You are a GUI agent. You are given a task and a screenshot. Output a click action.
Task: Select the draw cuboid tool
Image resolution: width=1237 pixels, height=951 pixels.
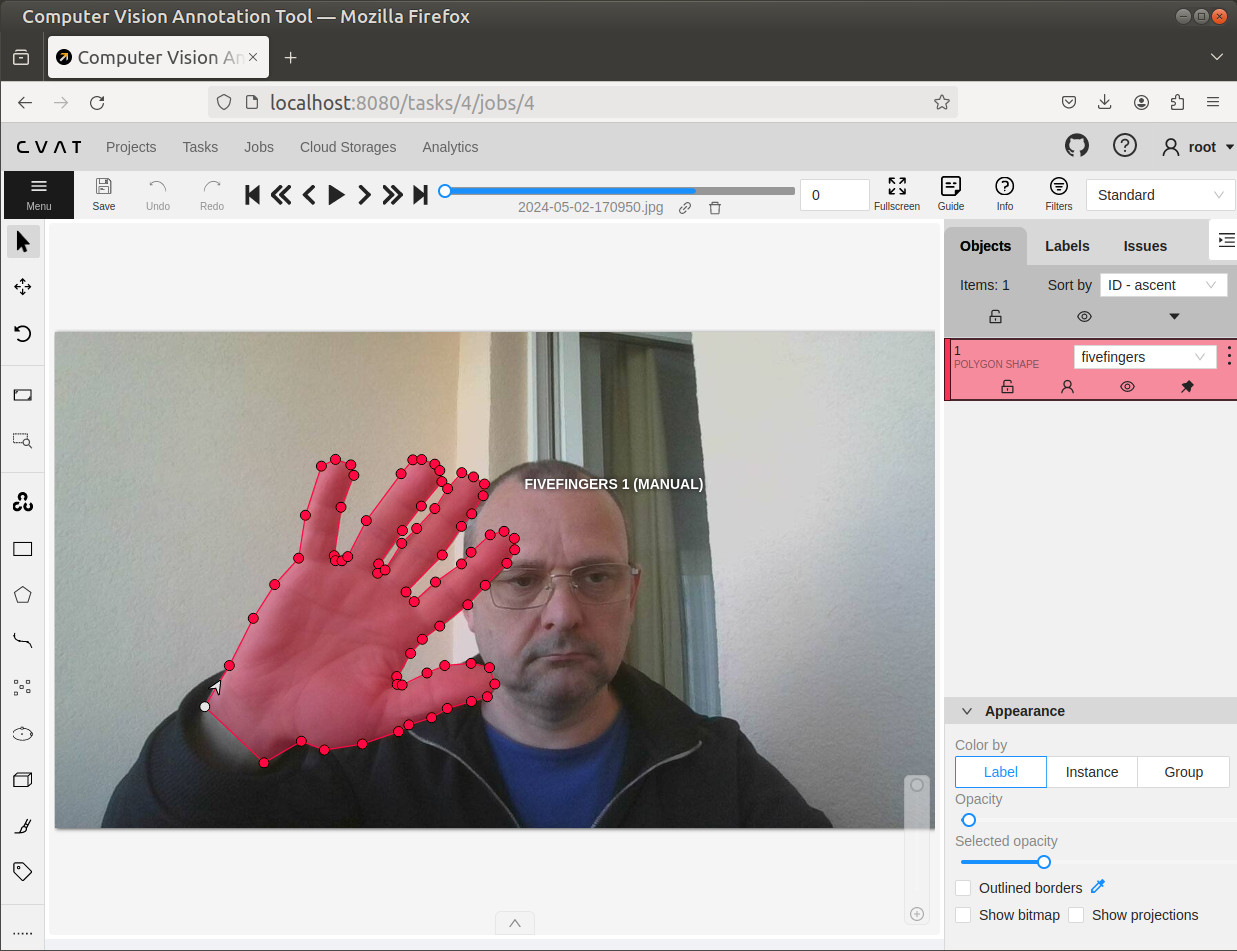(x=22, y=780)
